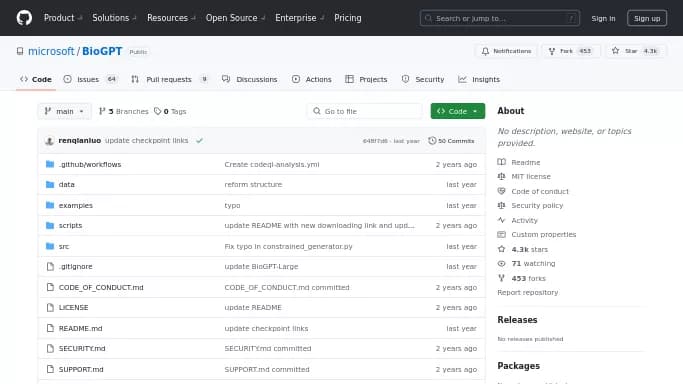Click the Security policy link in About

tap(537, 205)
